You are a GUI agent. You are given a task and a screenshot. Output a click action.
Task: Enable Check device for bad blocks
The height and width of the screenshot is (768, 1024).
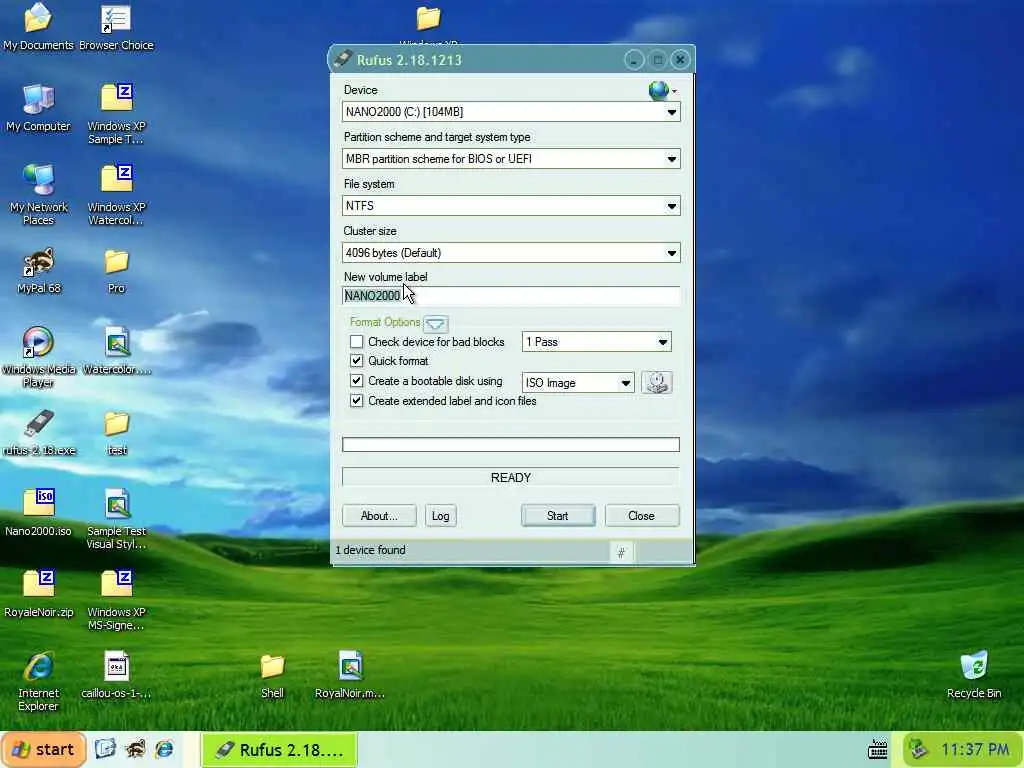[357, 342]
